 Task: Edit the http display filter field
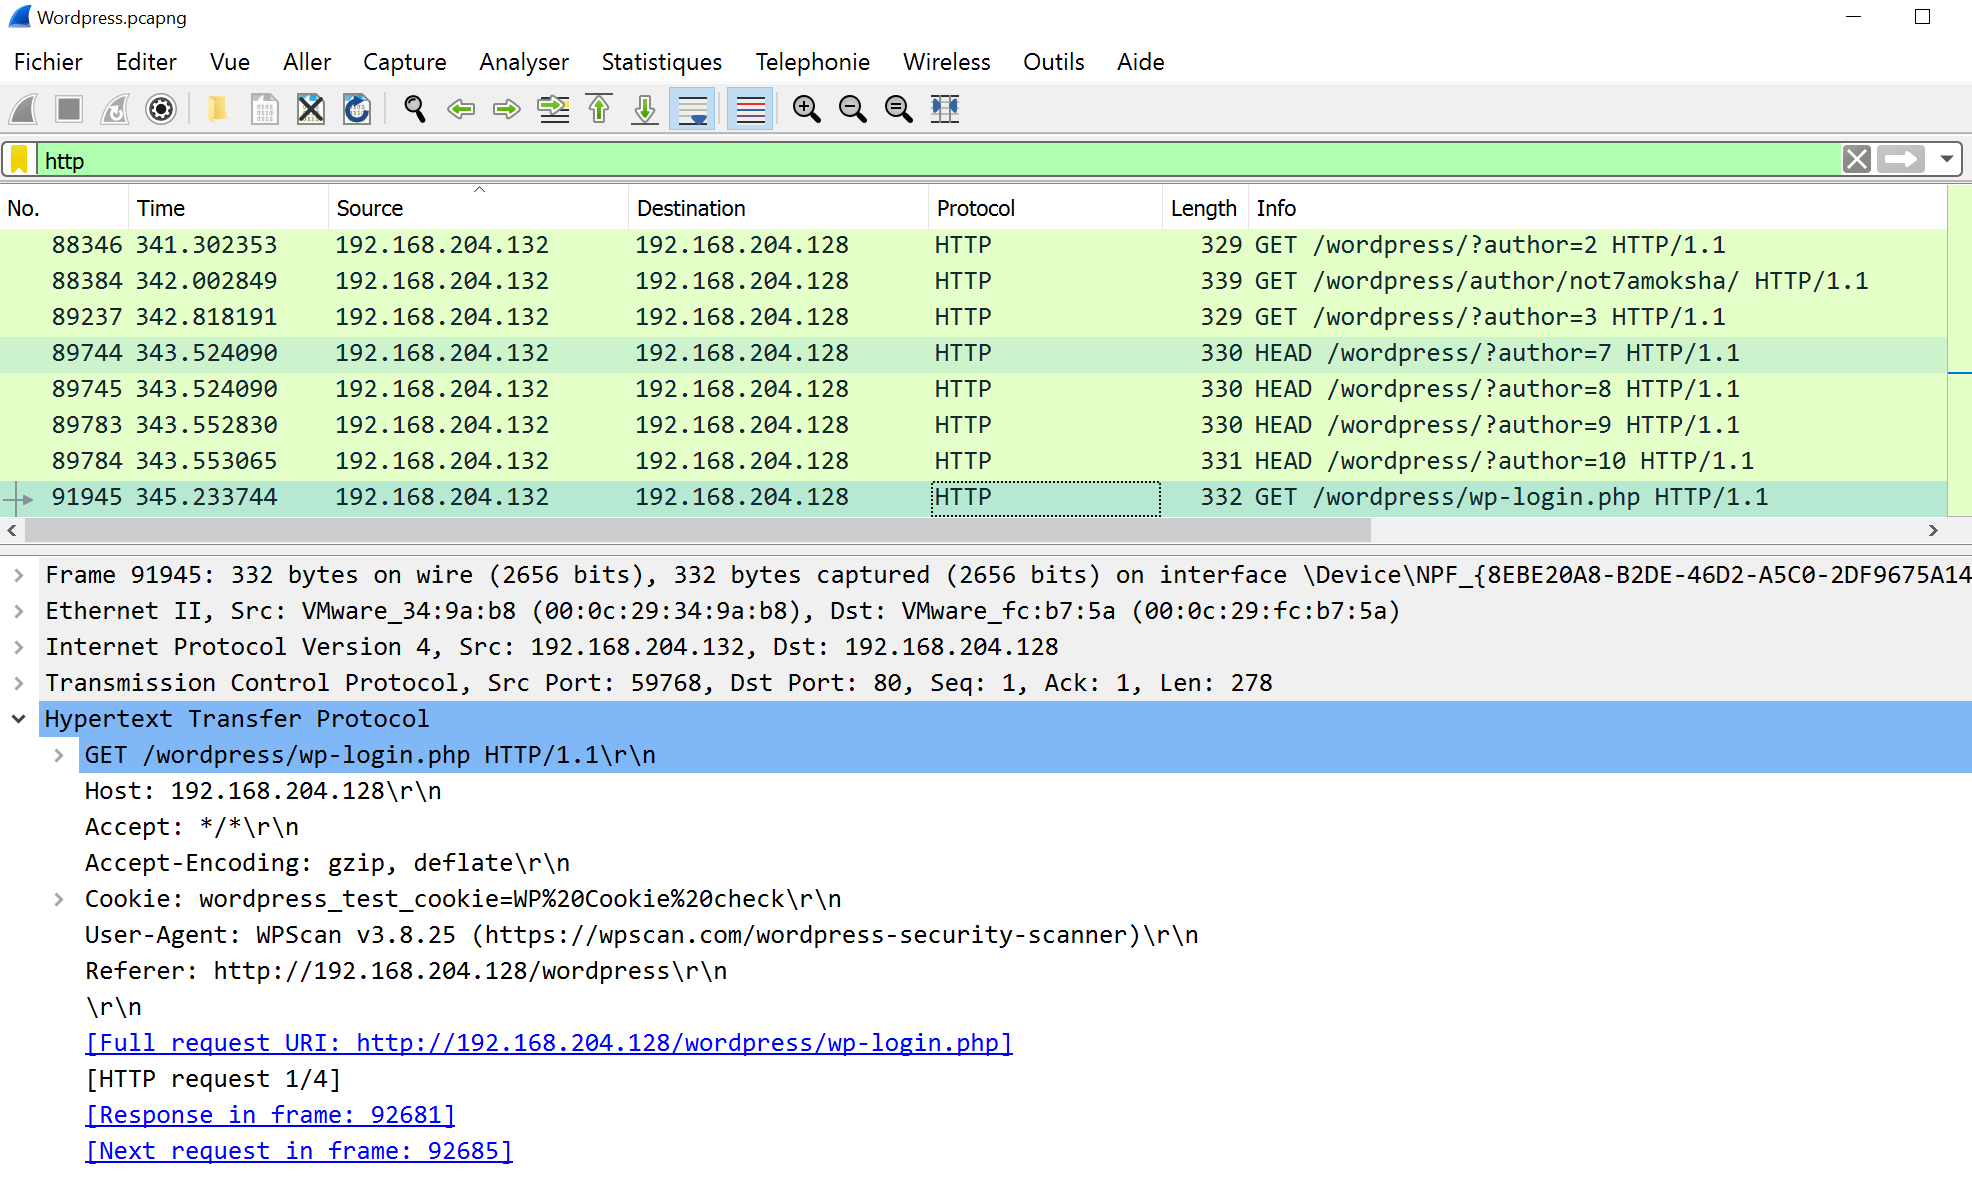938,160
